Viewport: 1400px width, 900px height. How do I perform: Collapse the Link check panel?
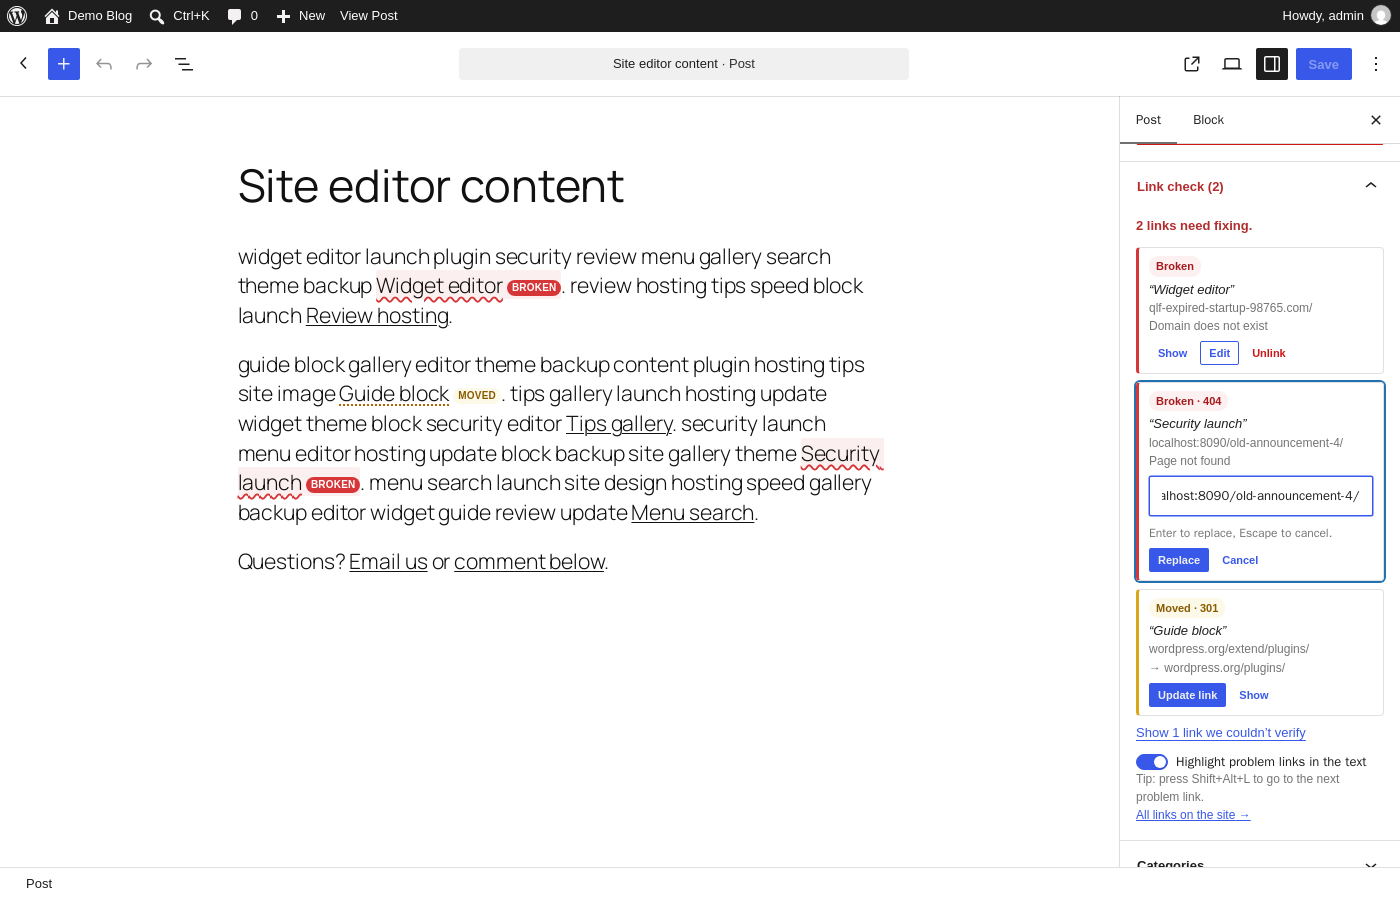[x=1259, y=187]
